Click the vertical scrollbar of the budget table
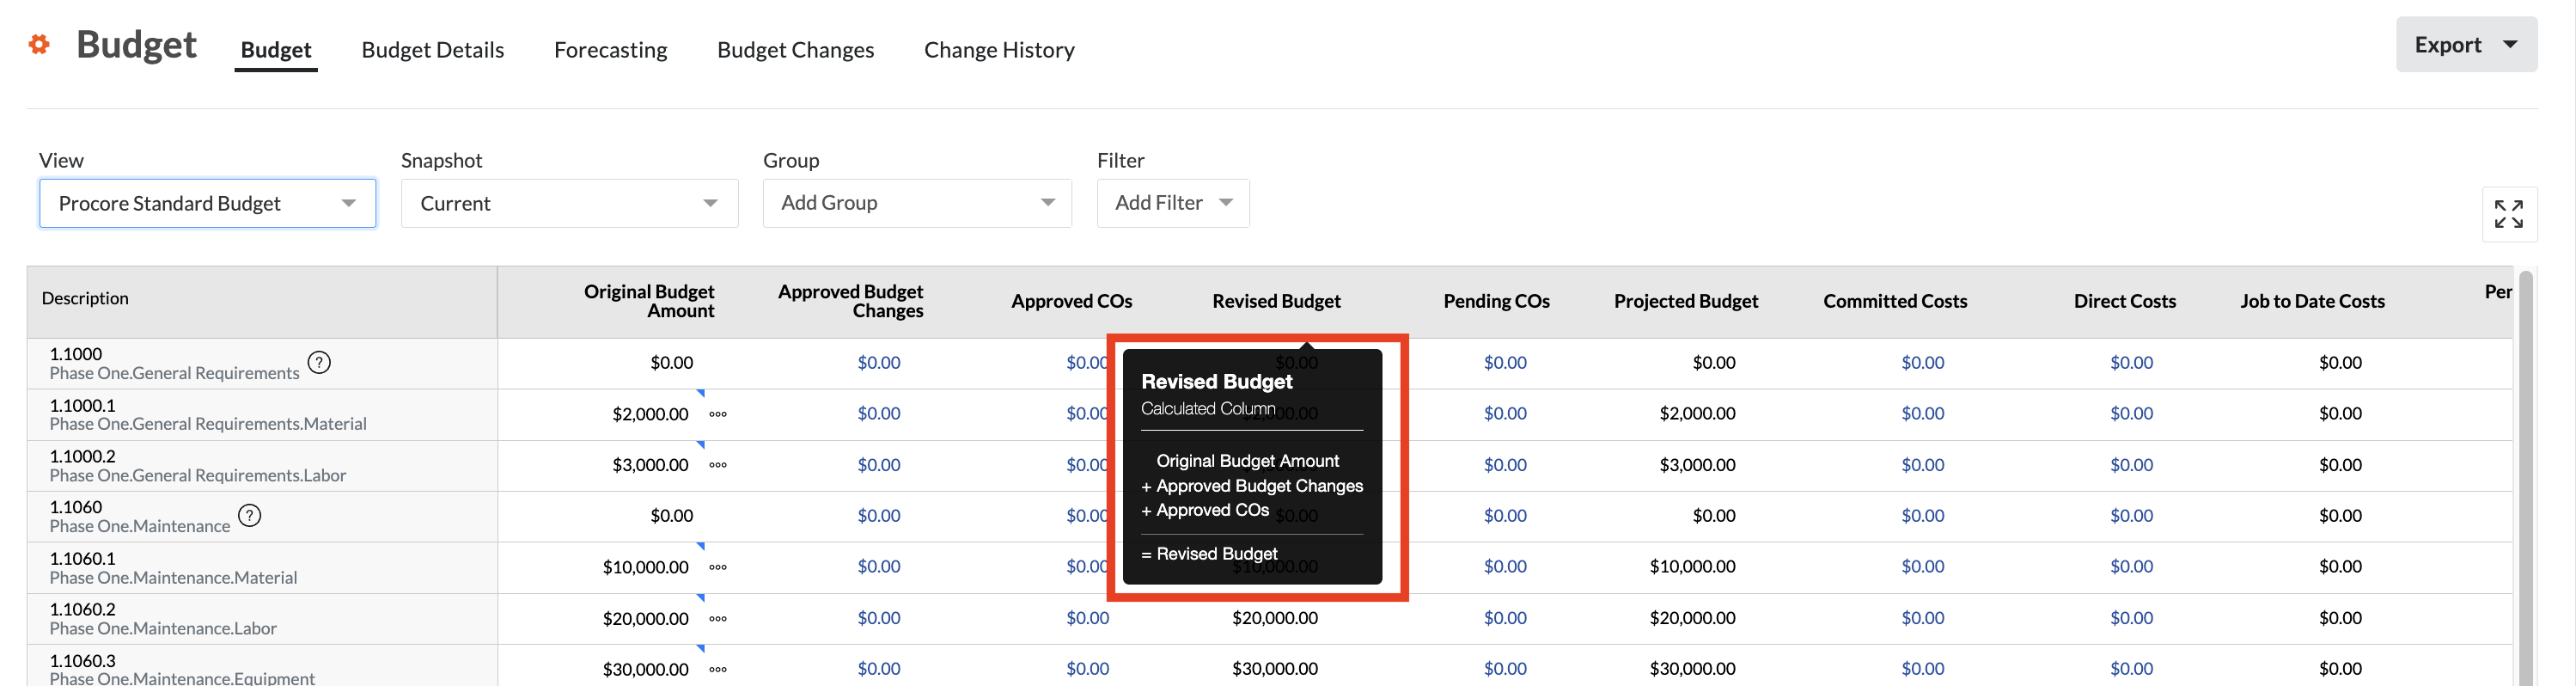2576x686 pixels. (x=2525, y=478)
